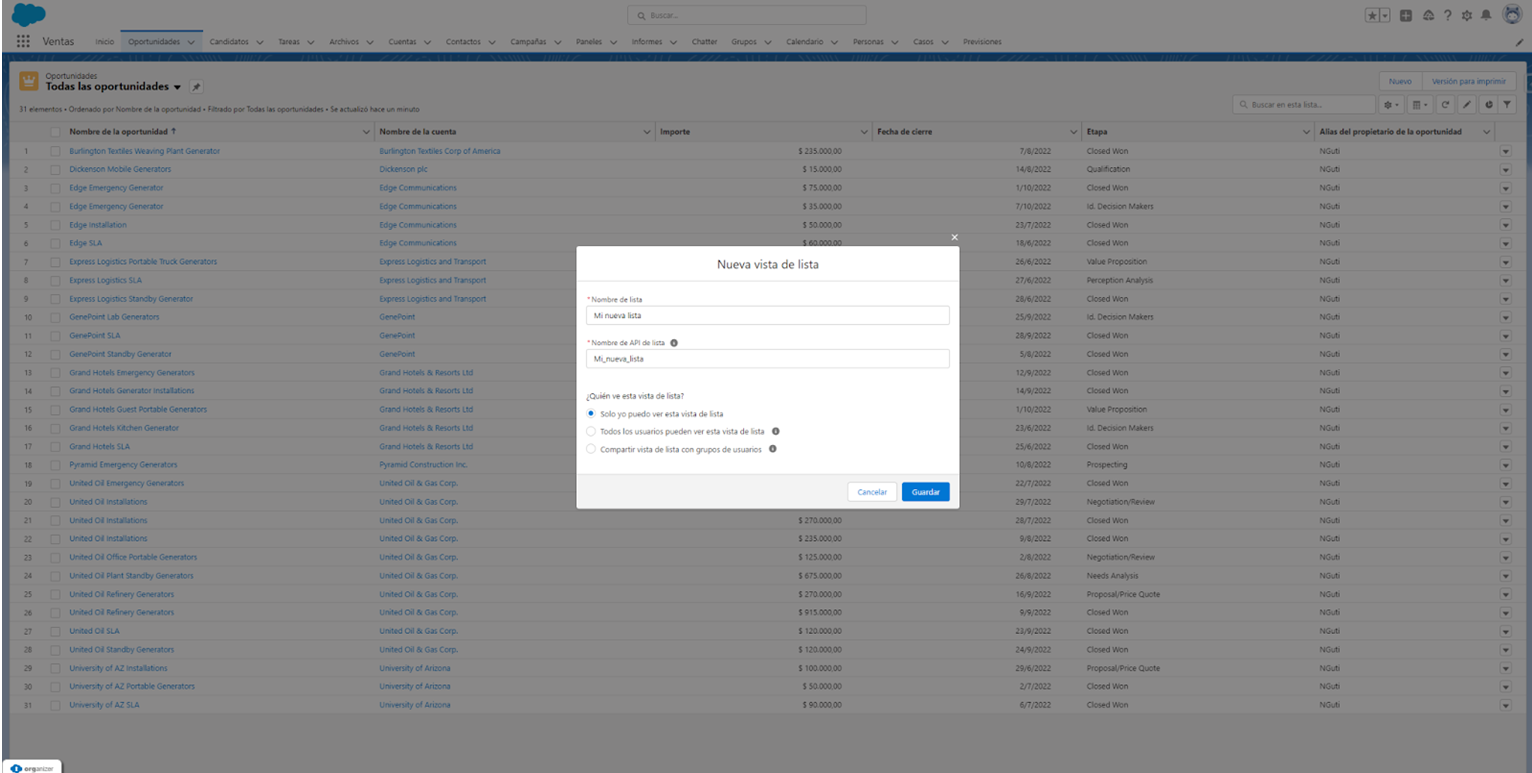The image size is (1532, 773).
Task: Open the GenePoint Lab Generators opportunity link
Action: (x=114, y=317)
